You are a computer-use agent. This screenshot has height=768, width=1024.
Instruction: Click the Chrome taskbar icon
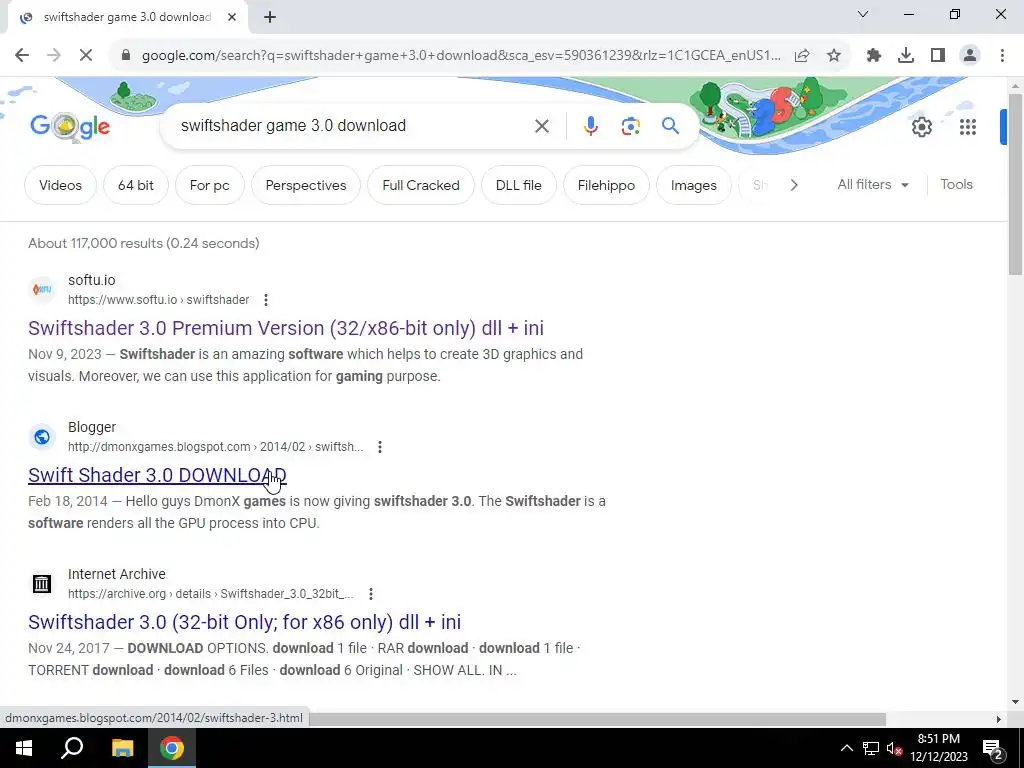(172, 748)
